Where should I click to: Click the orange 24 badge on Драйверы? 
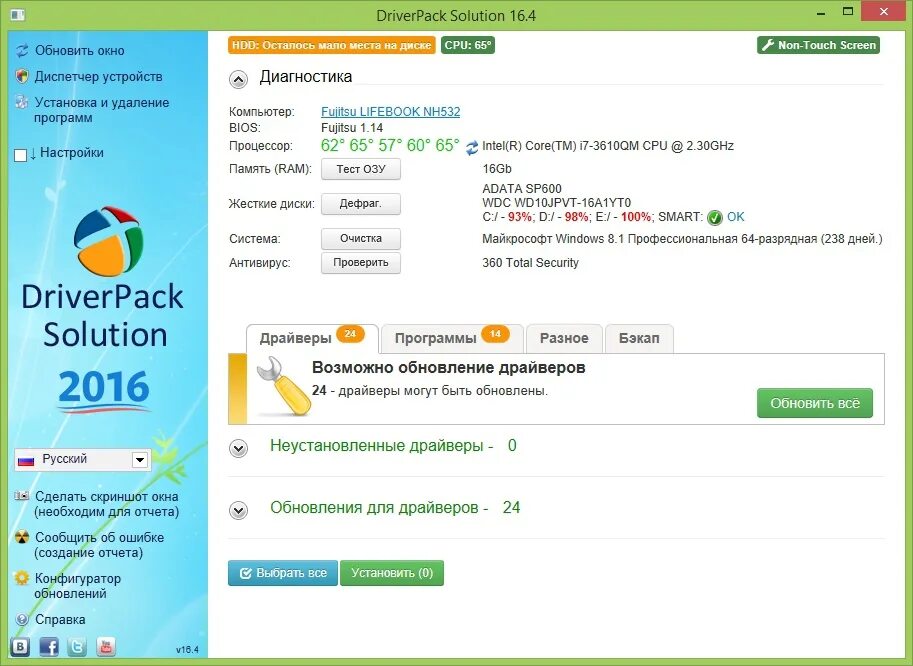point(350,334)
